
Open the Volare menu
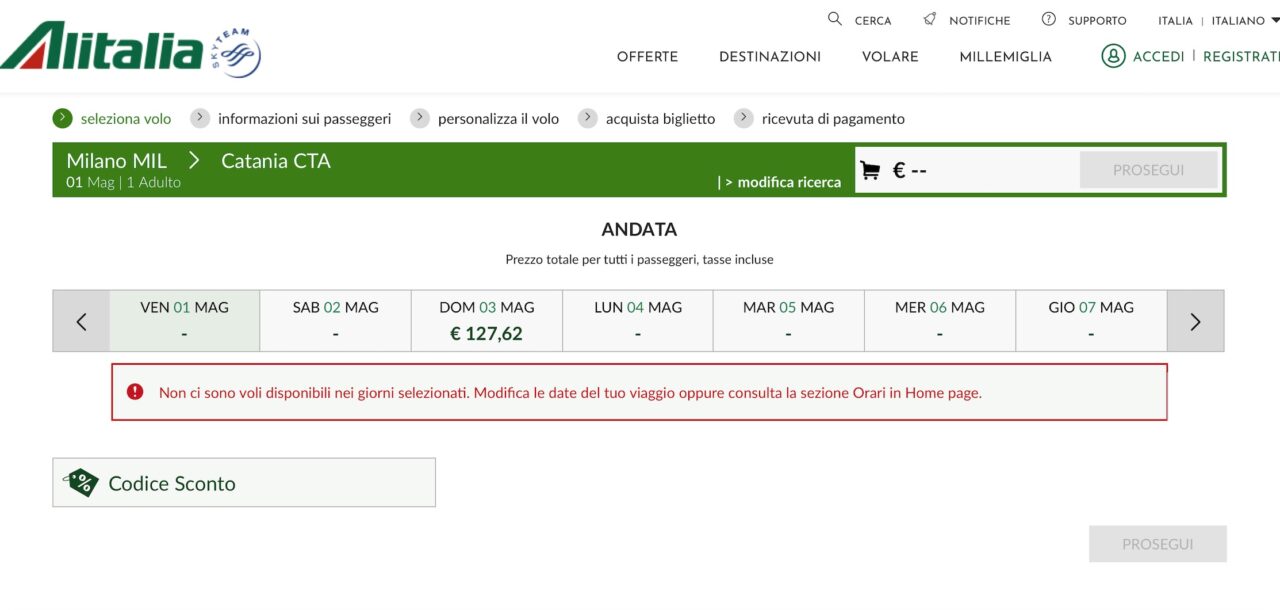tap(890, 57)
